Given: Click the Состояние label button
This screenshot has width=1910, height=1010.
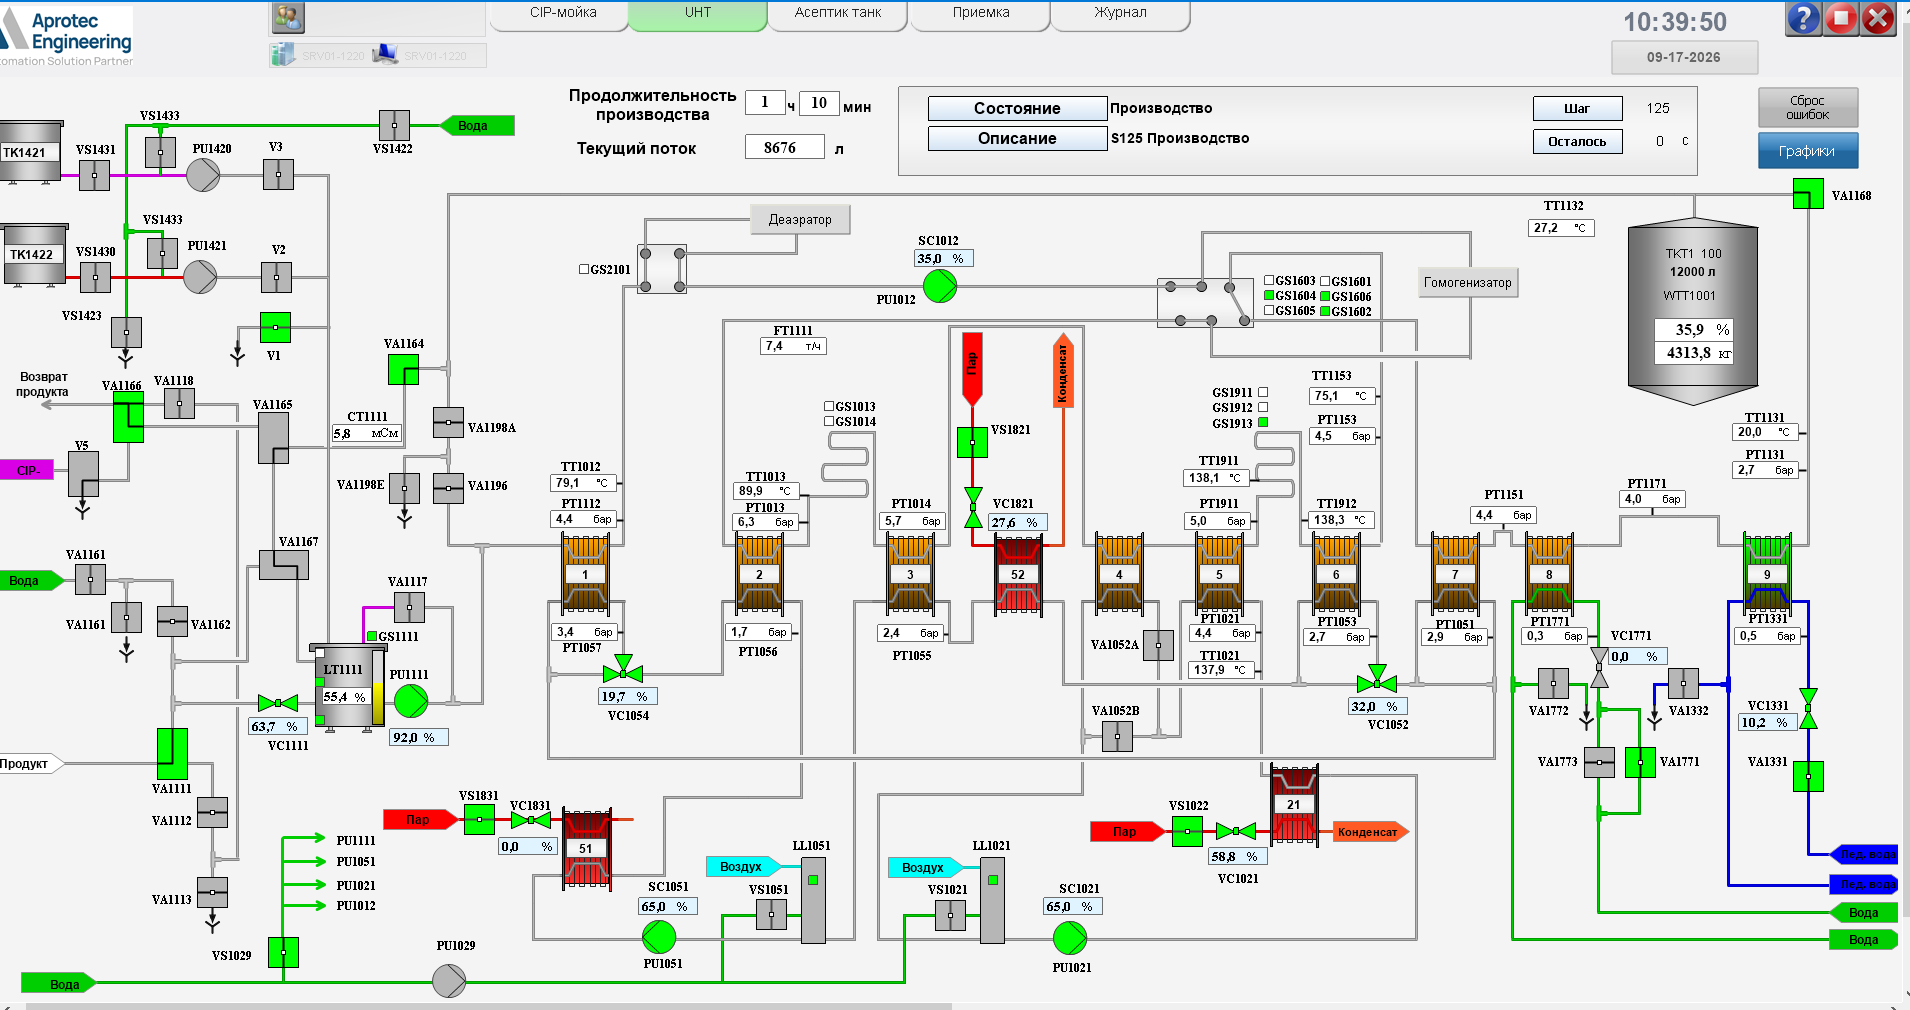Looking at the screenshot, I should [x=1017, y=108].
